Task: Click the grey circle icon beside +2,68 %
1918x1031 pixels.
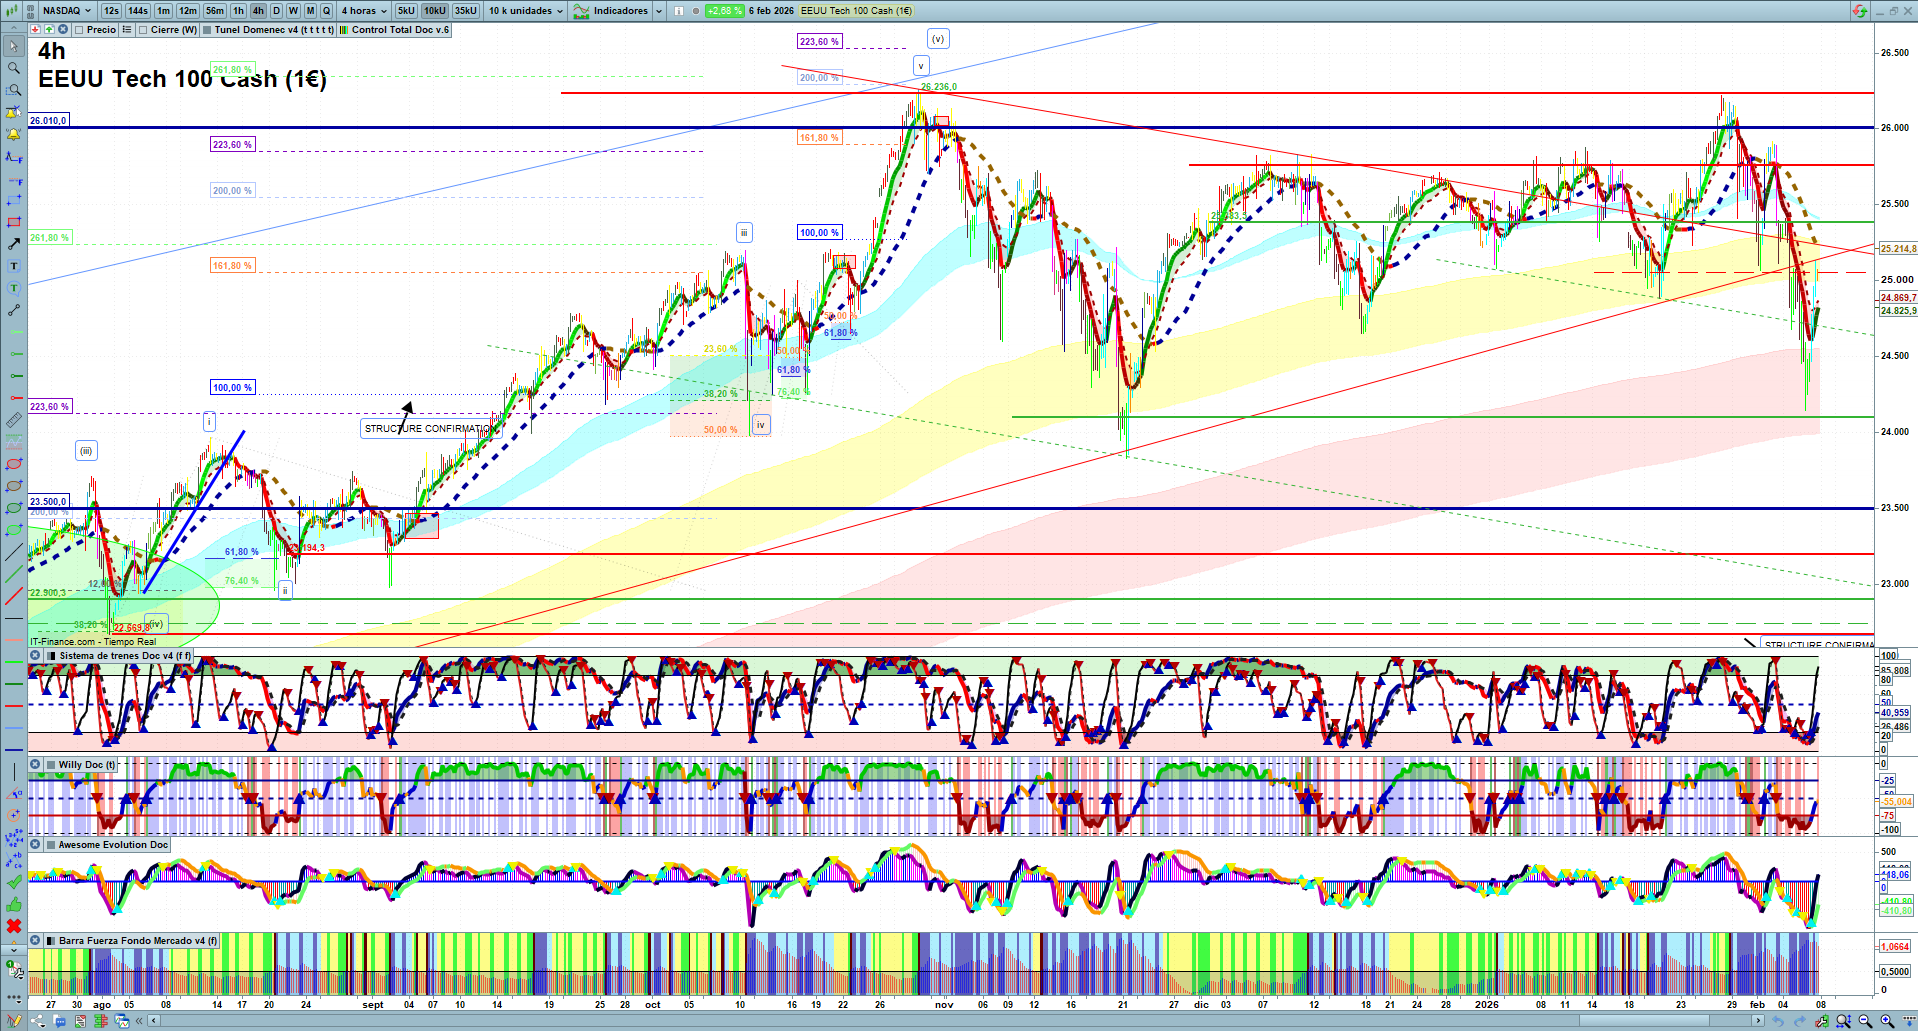Action: click(x=696, y=11)
